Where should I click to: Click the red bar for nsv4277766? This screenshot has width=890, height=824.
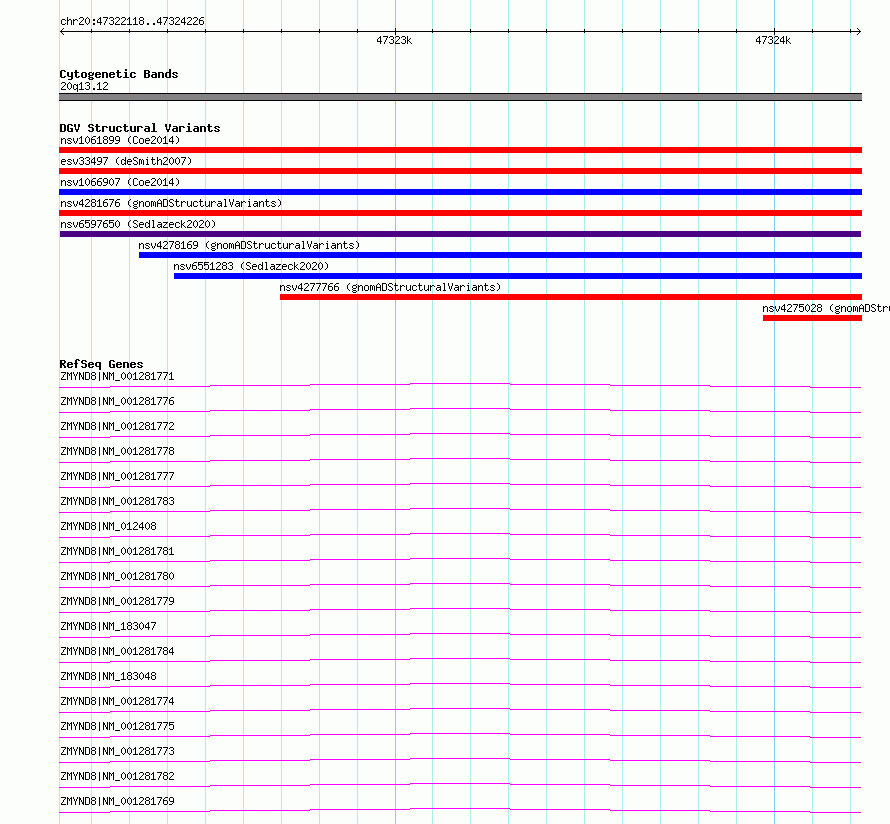(571, 297)
